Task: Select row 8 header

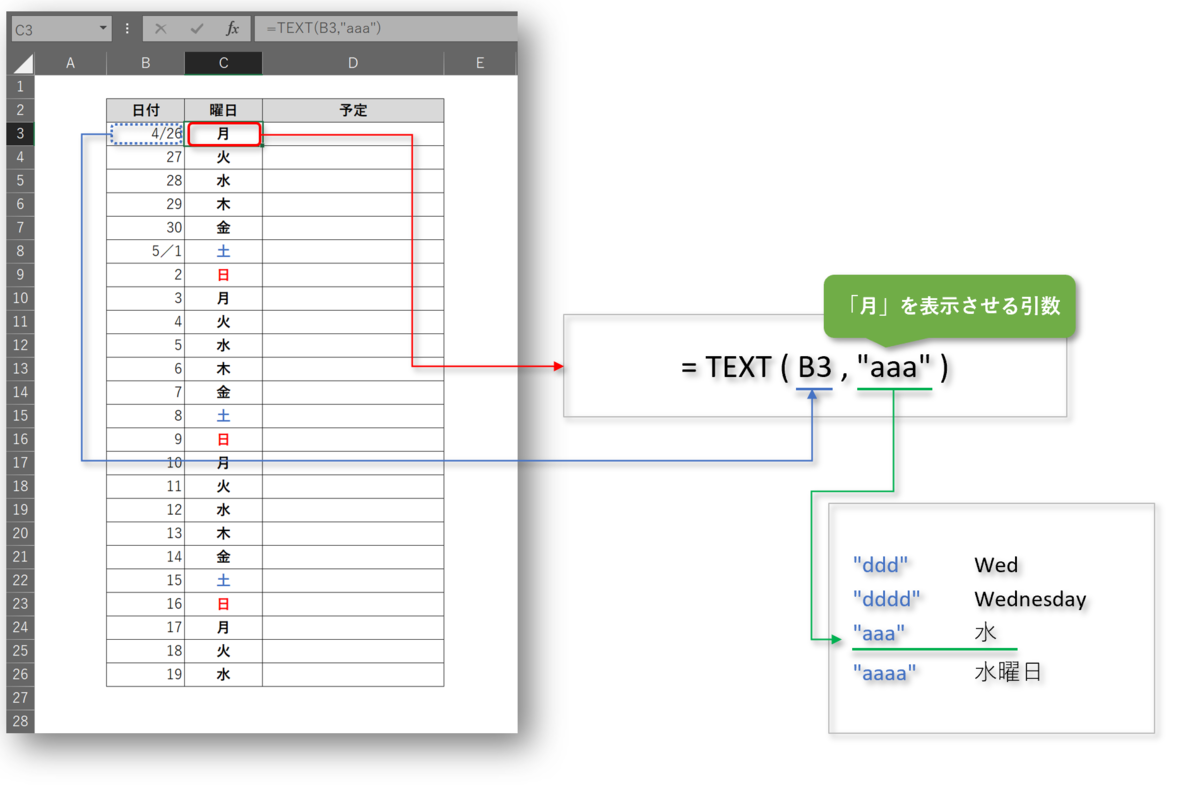Action: pyautogui.click(x=20, y=251)
